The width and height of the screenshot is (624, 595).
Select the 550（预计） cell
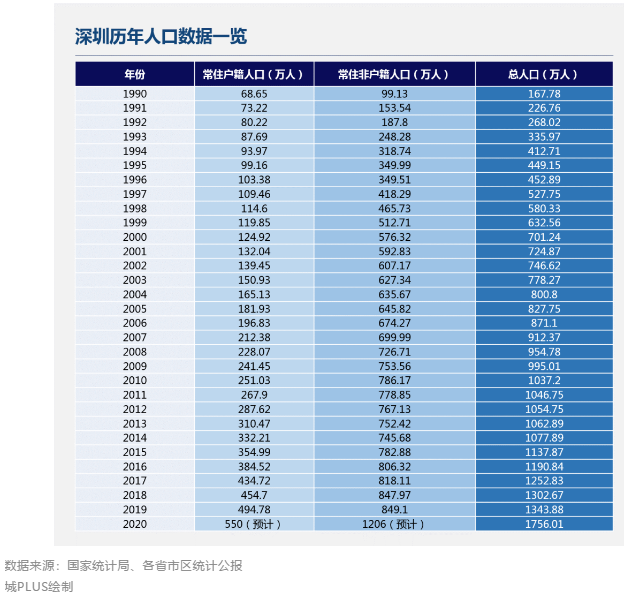254,523
